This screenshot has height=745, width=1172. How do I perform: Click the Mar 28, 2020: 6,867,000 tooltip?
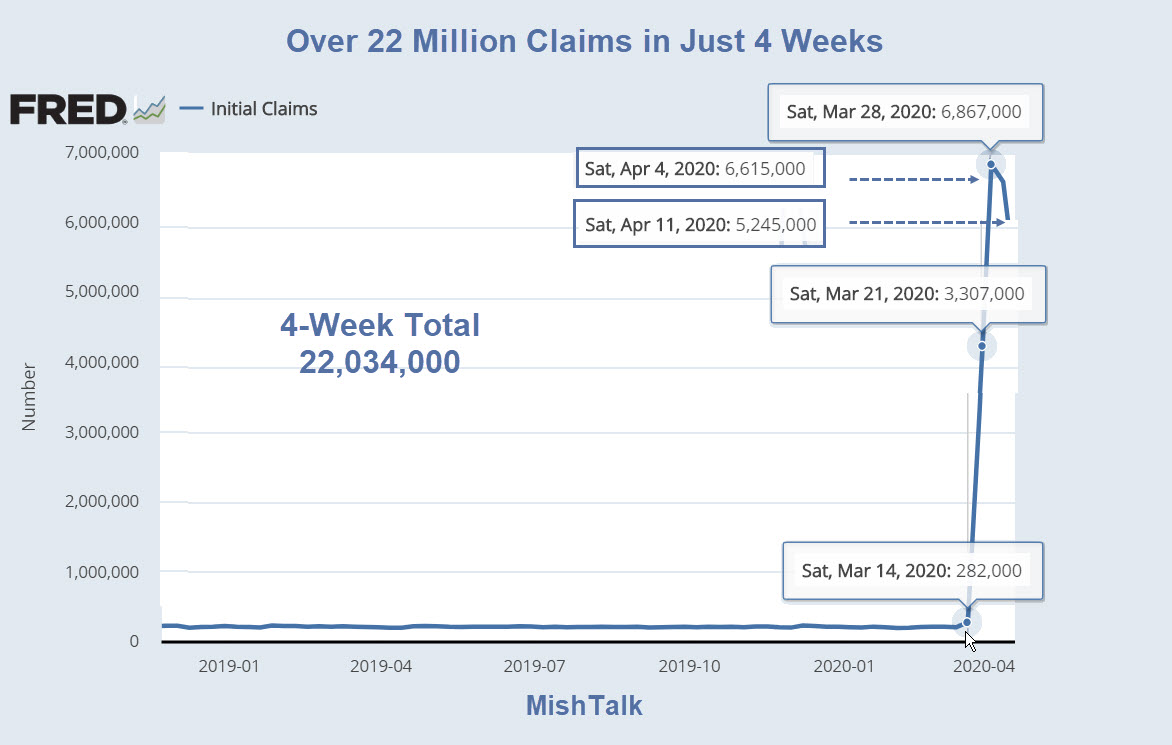pos(904,112)
